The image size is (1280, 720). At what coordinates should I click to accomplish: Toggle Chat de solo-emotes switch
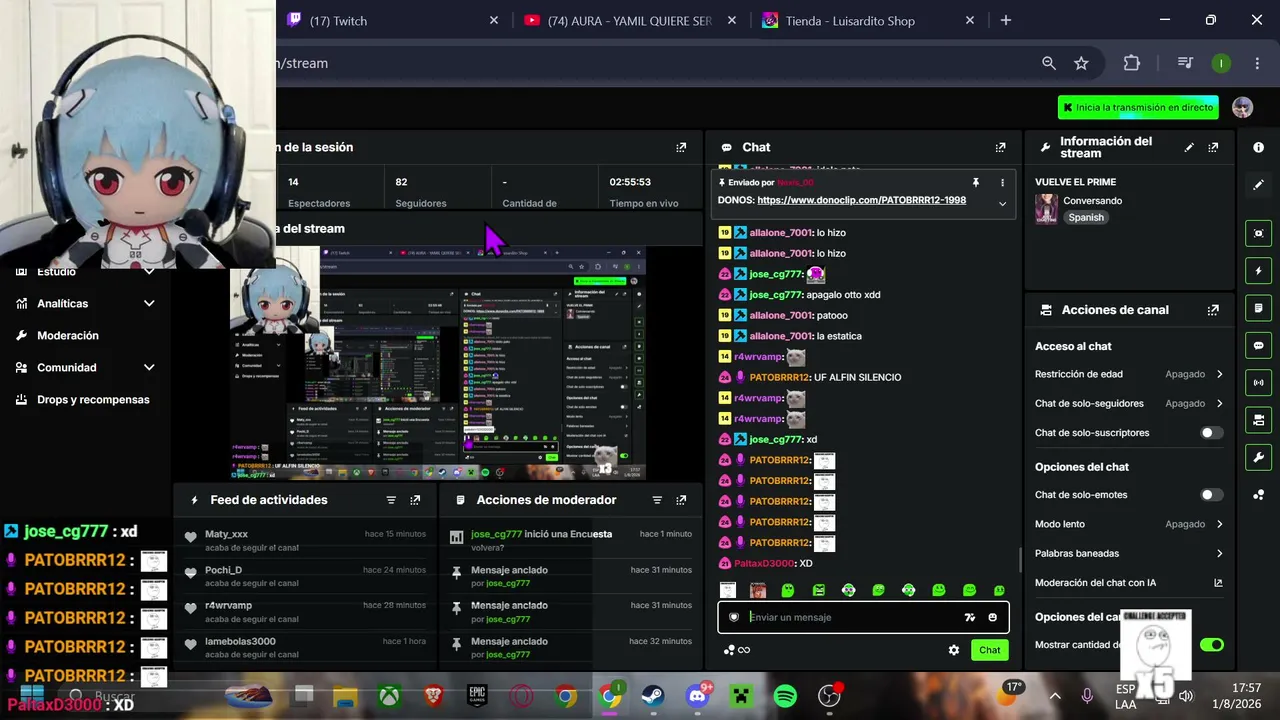[x=1210, y=495]
